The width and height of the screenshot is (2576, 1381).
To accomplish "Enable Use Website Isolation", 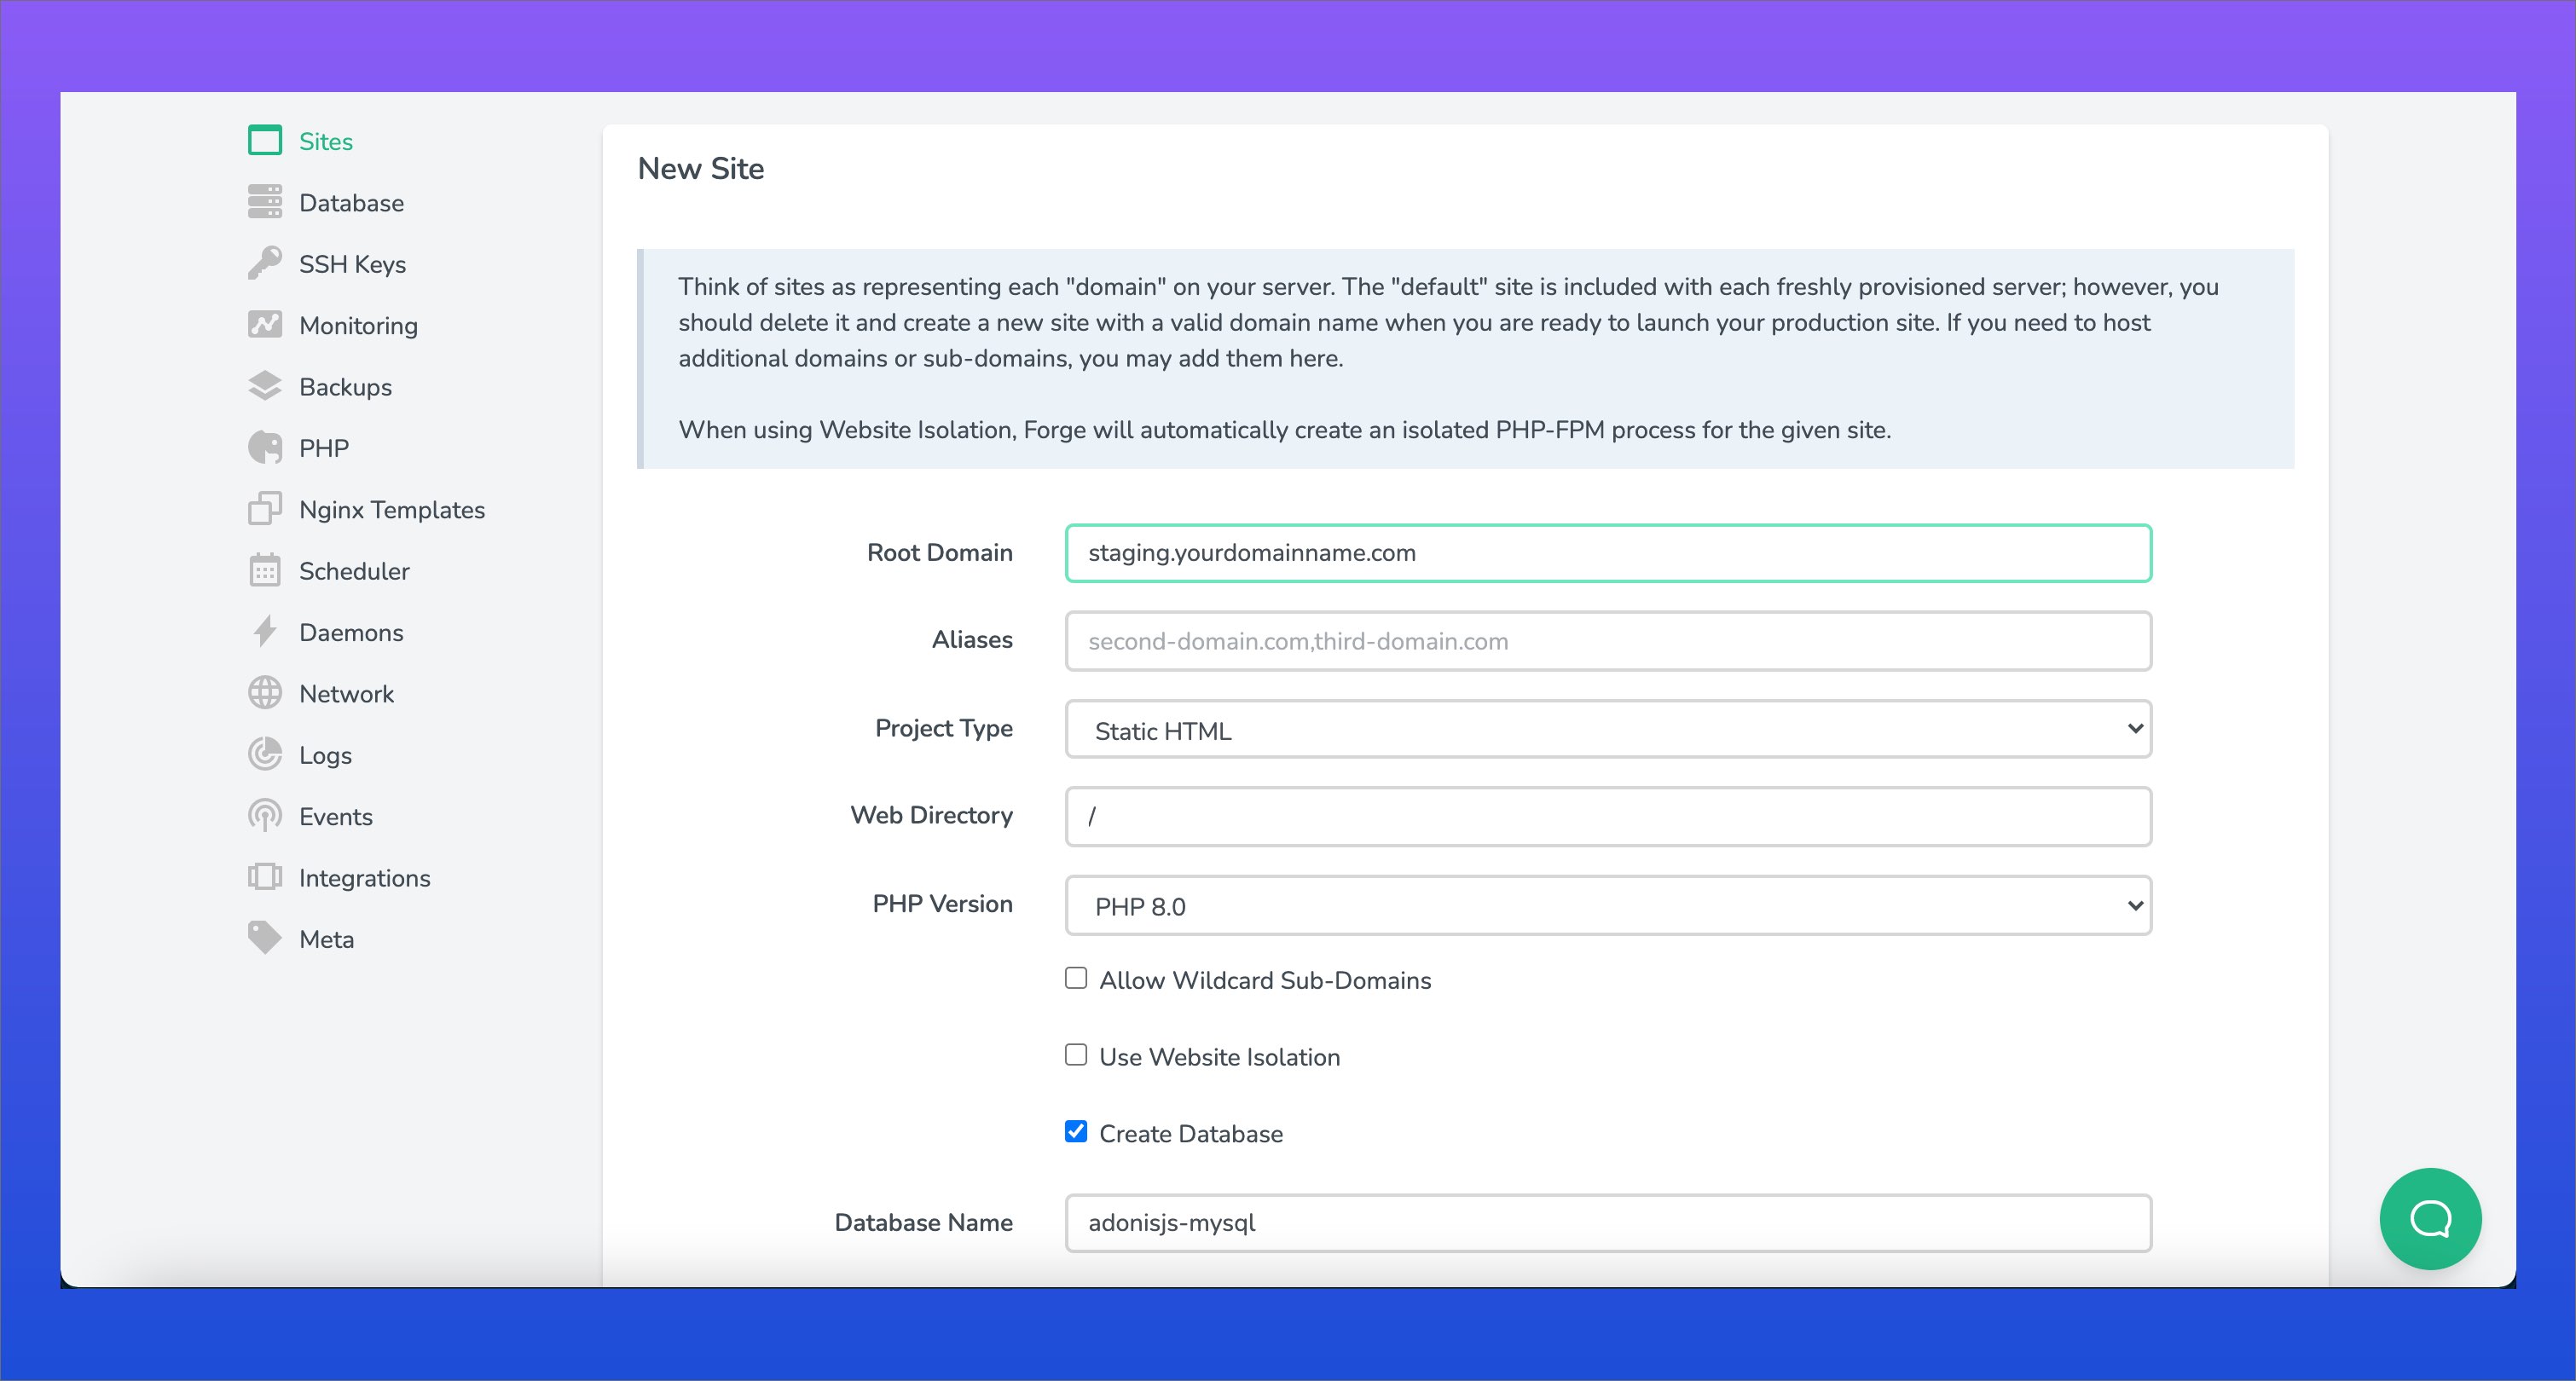I will (1075, 1055).
